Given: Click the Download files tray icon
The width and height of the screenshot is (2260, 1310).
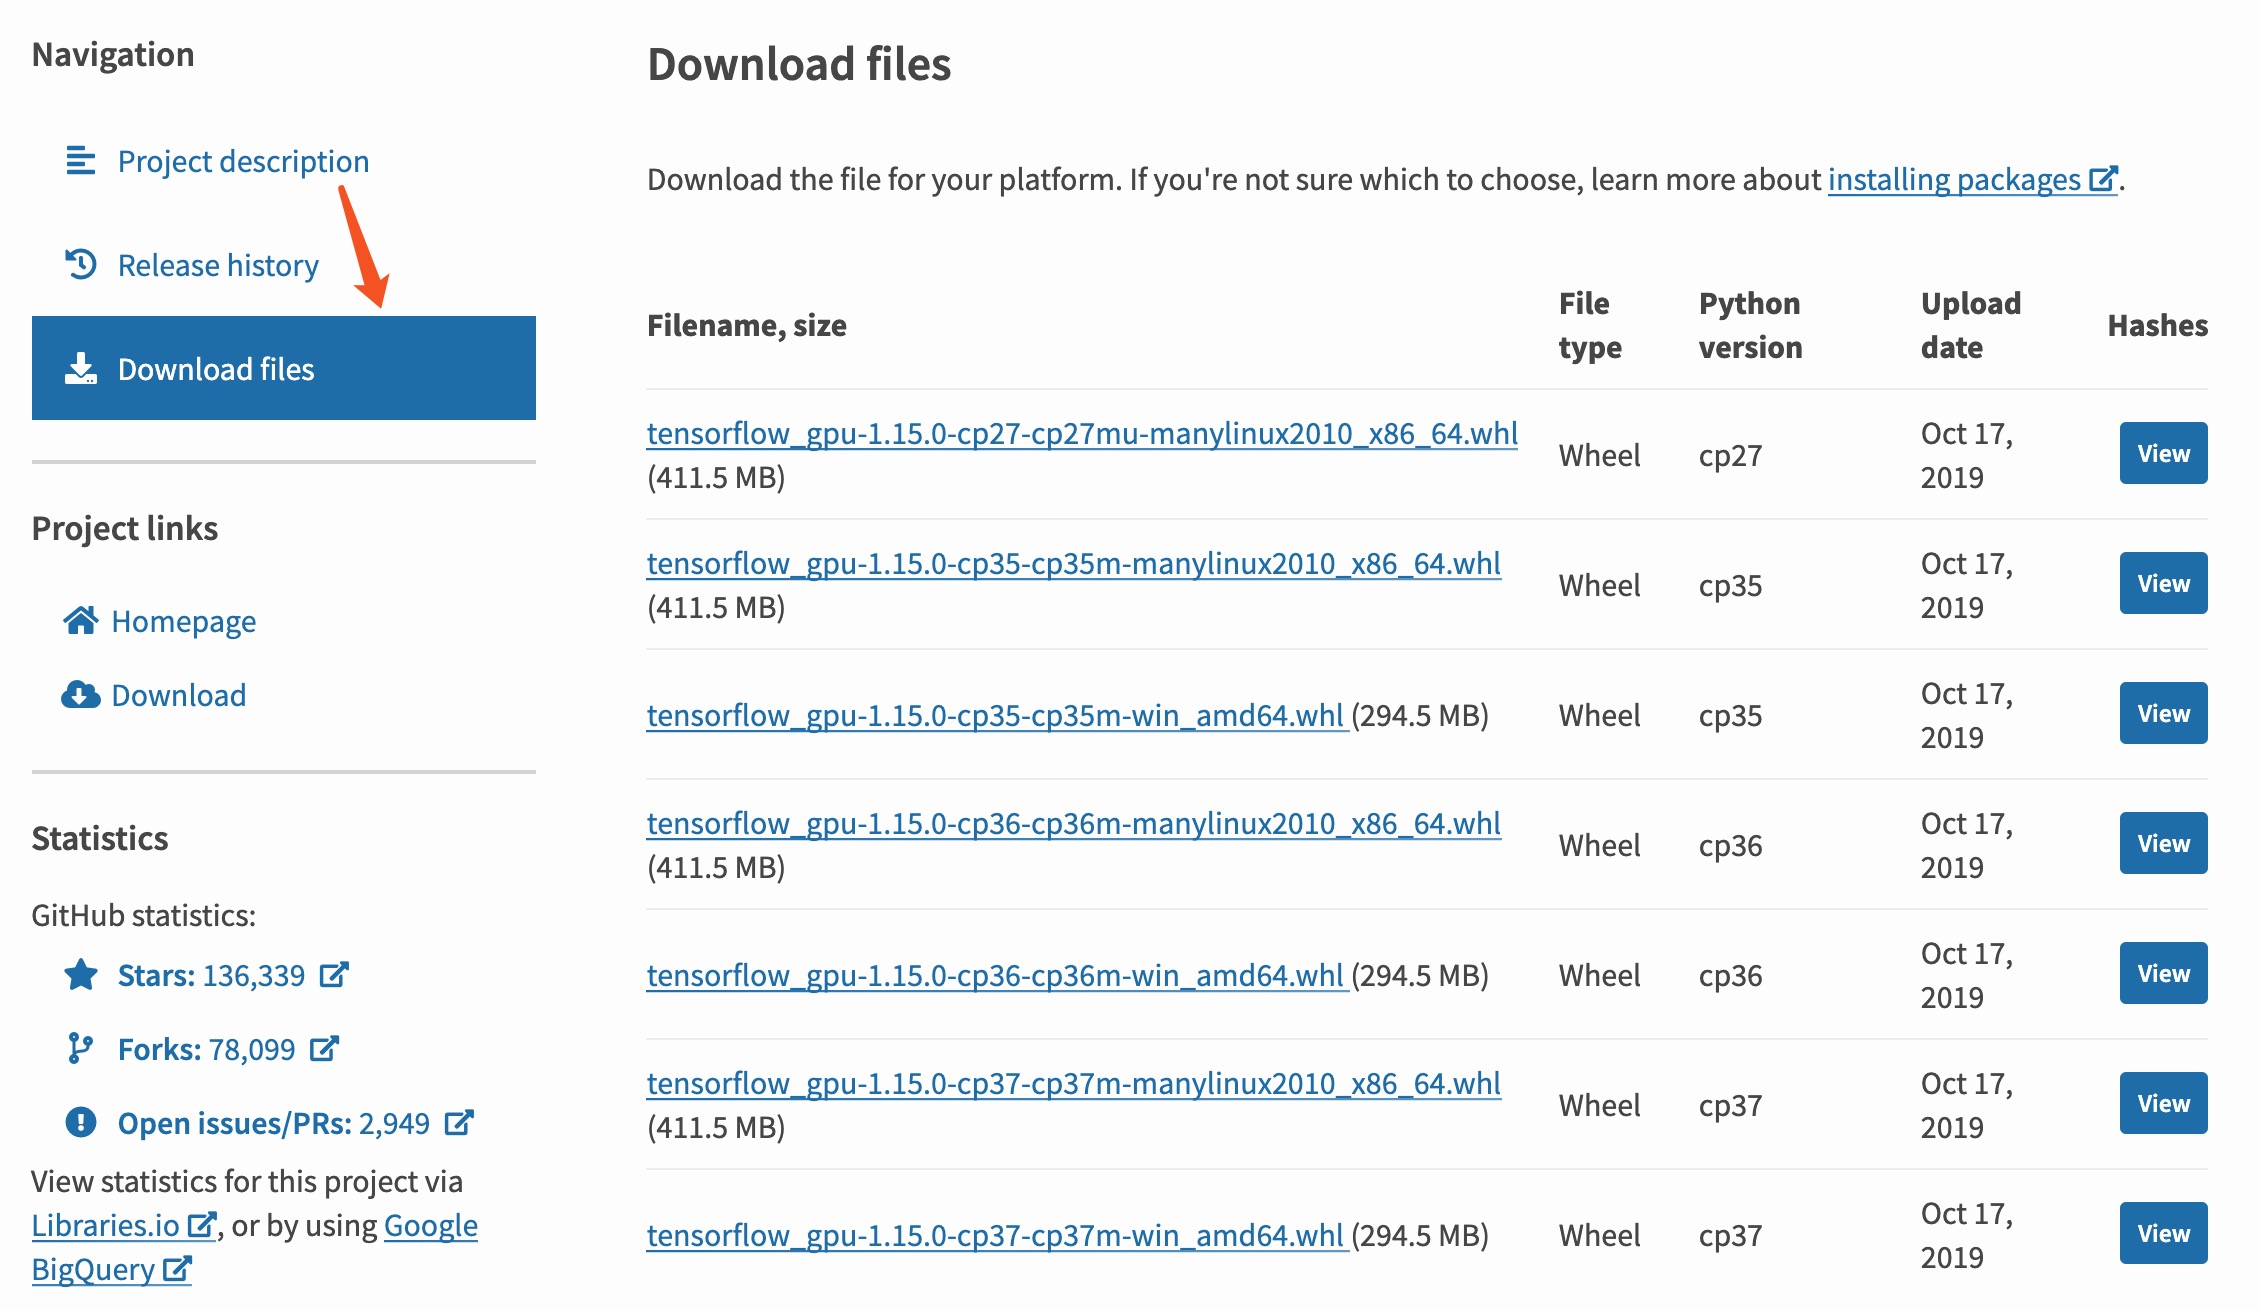Looking at the screenshot, I should point(80,369).
